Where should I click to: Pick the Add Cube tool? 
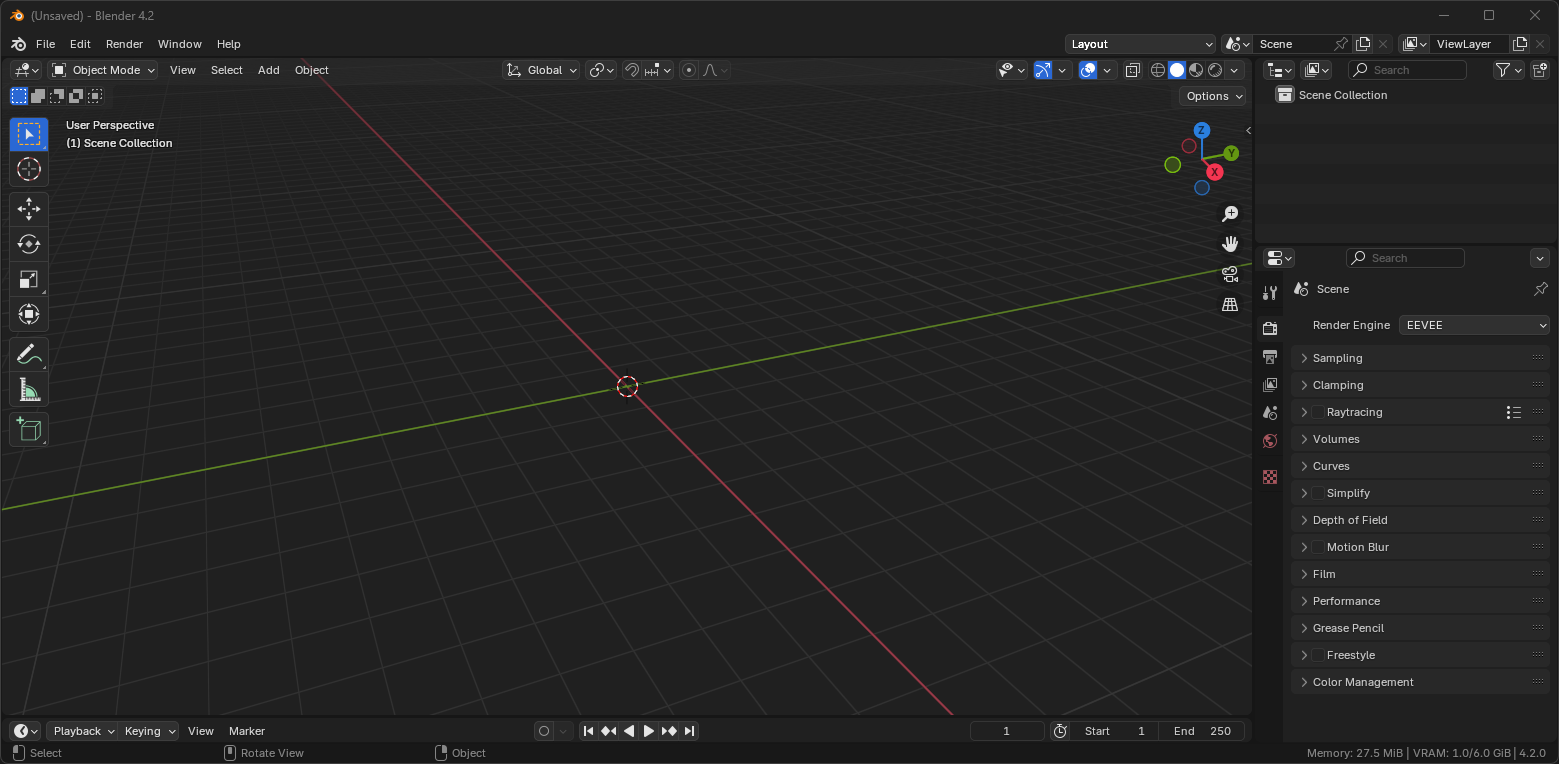tap(29, 429)
